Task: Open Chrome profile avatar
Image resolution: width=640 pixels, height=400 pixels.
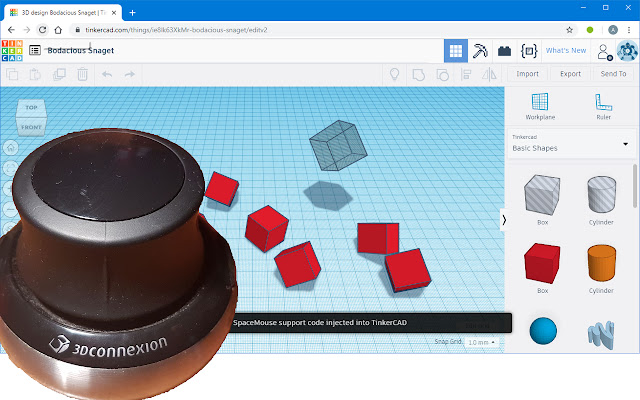Action: (x=613, y=30)
